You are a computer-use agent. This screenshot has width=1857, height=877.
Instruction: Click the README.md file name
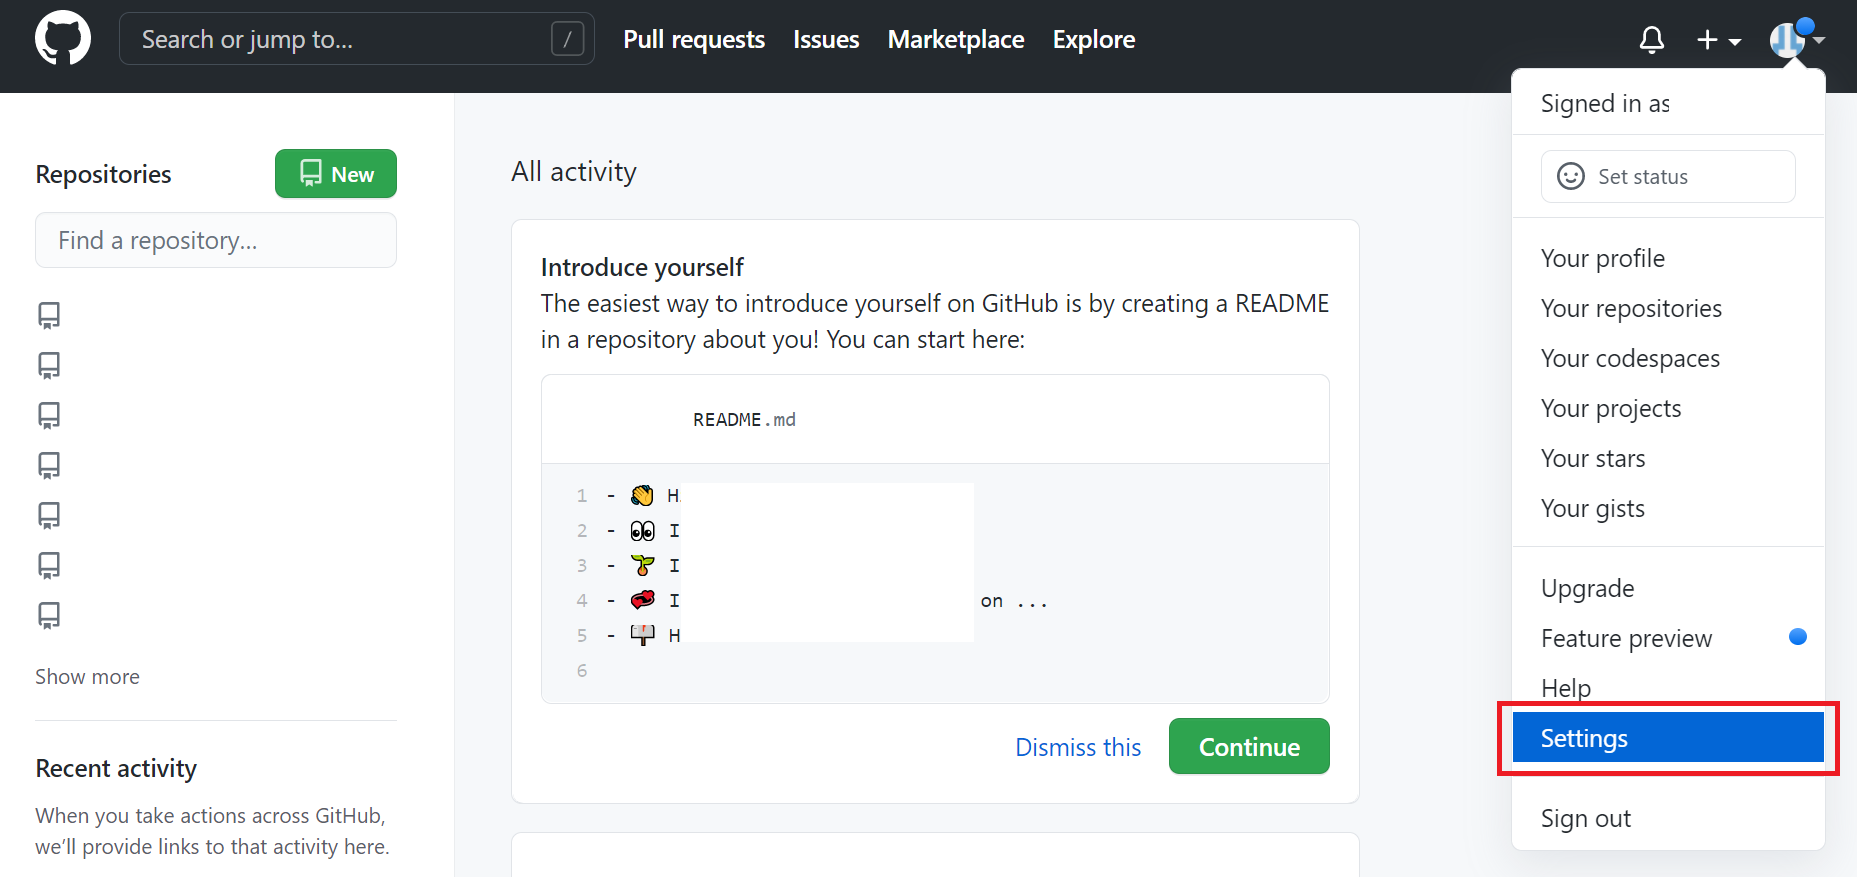pyautogui.click(x=744, y=420)
